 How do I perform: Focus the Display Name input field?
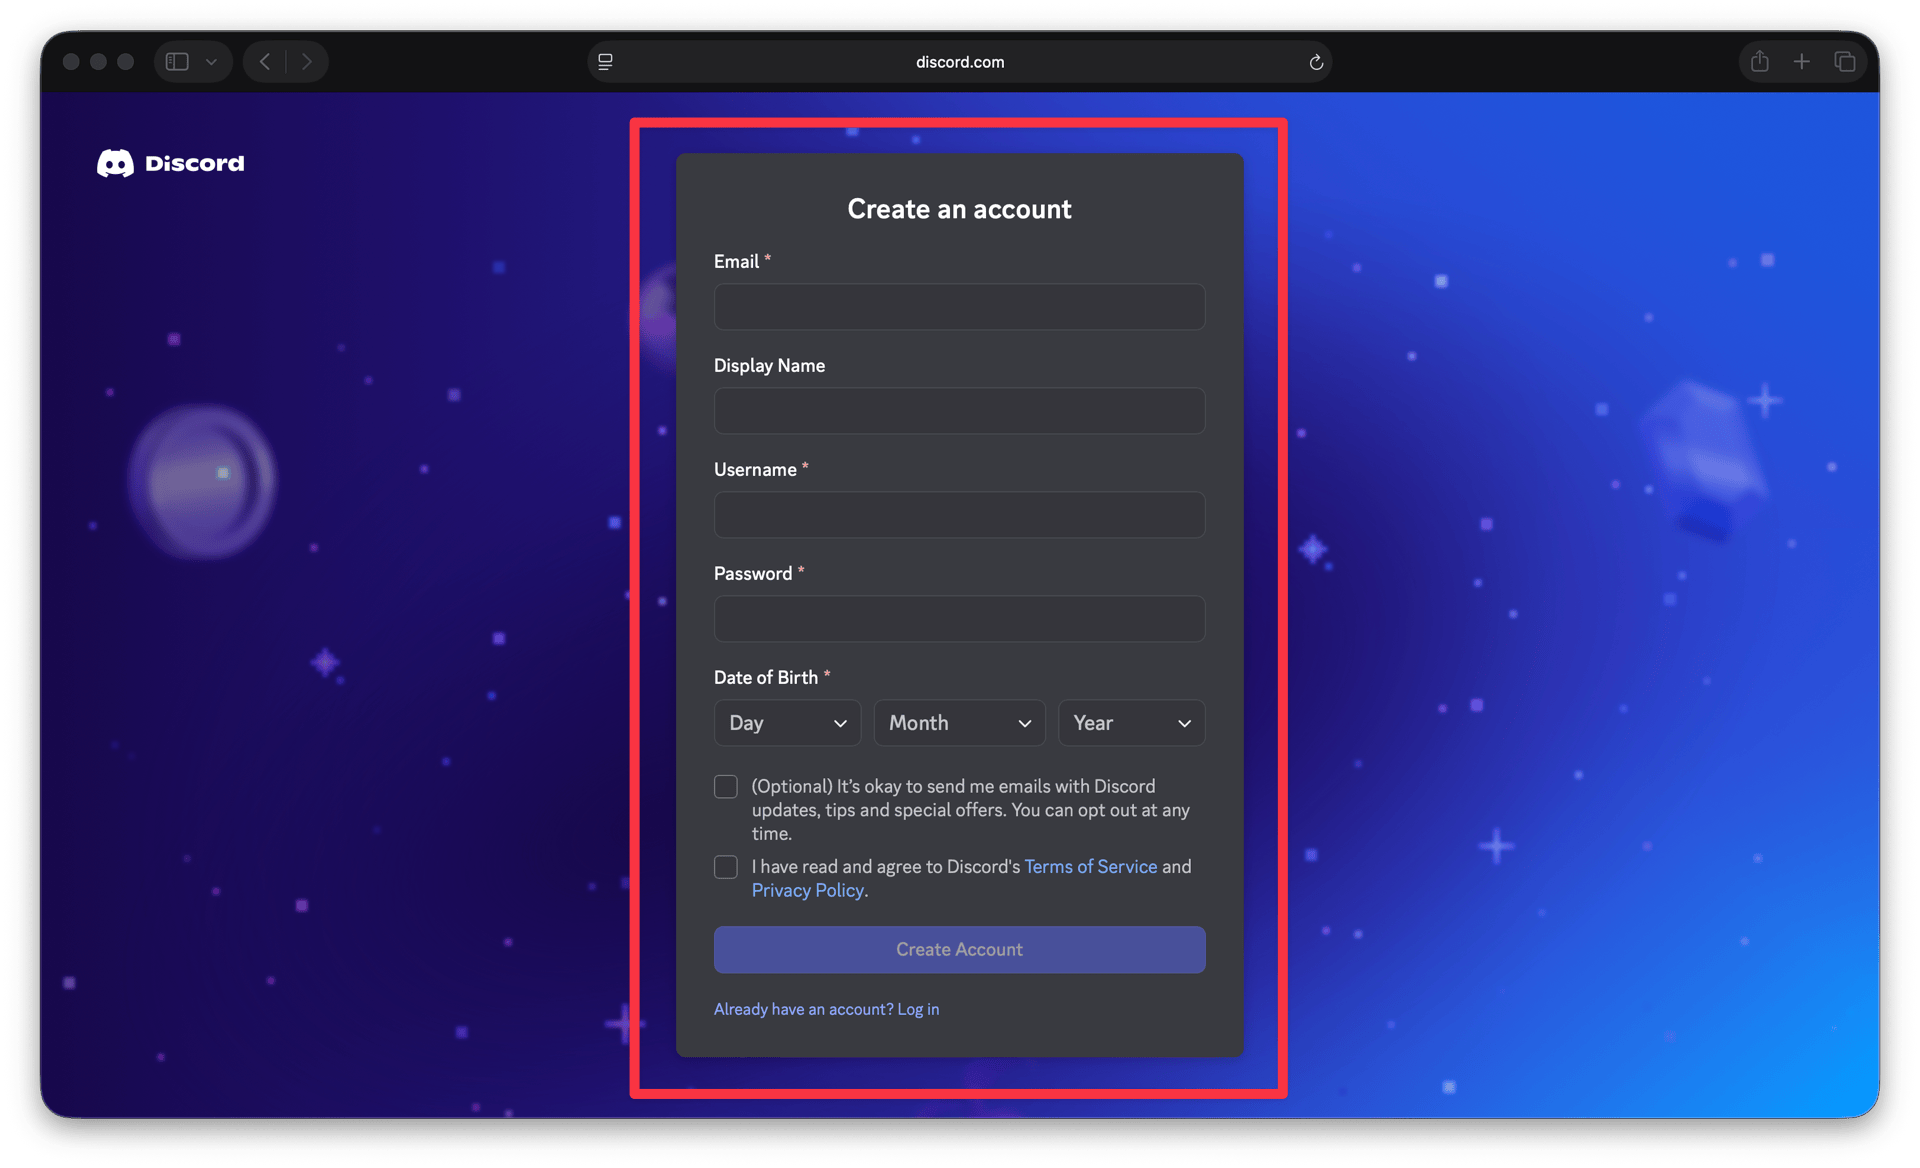959,411
